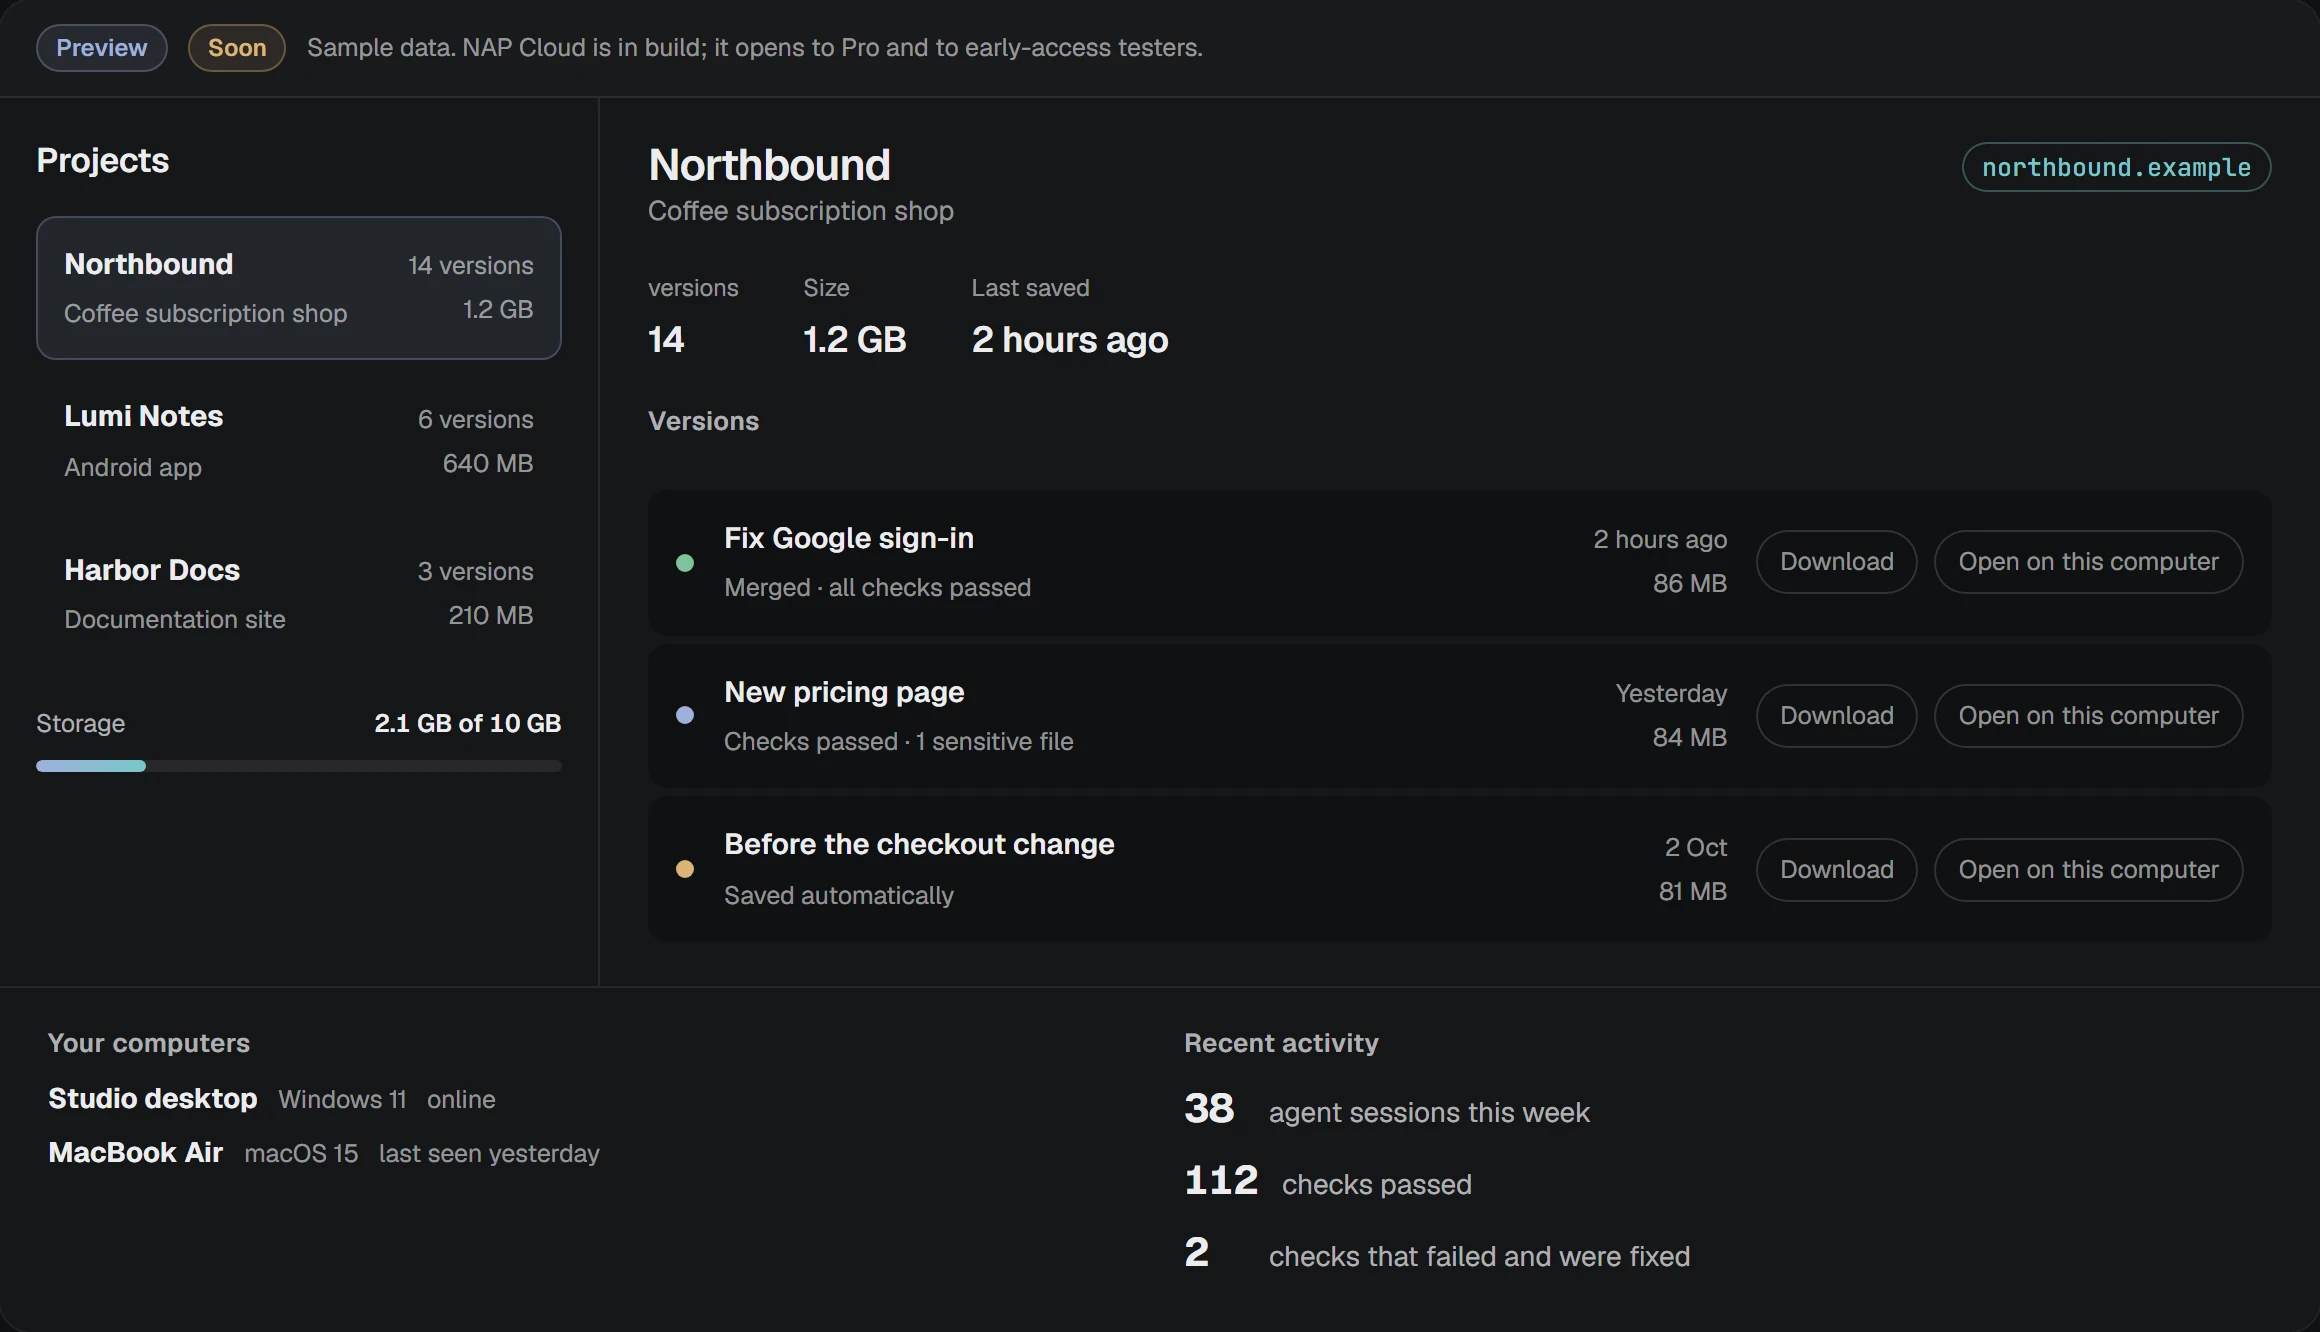Click the '3 versions' label for Harbor Docs
Screen dimensions: 2320x1332
point(475,571)
